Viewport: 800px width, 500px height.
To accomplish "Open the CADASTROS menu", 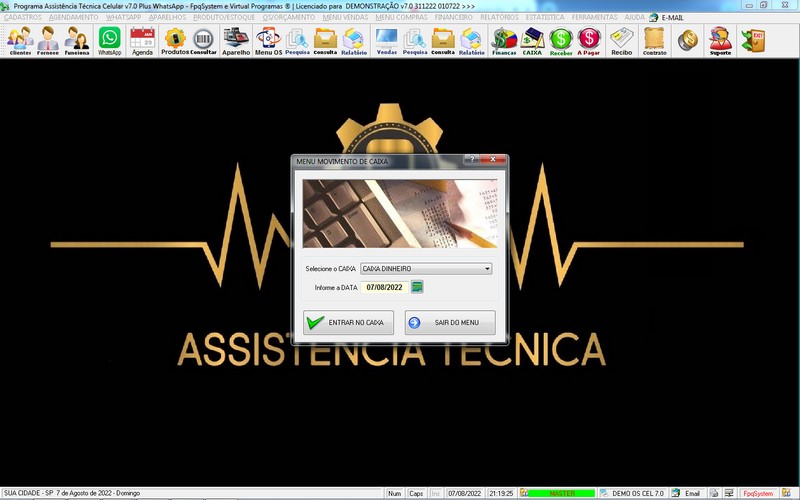I will pyautogui.click(x=22, y=17).
